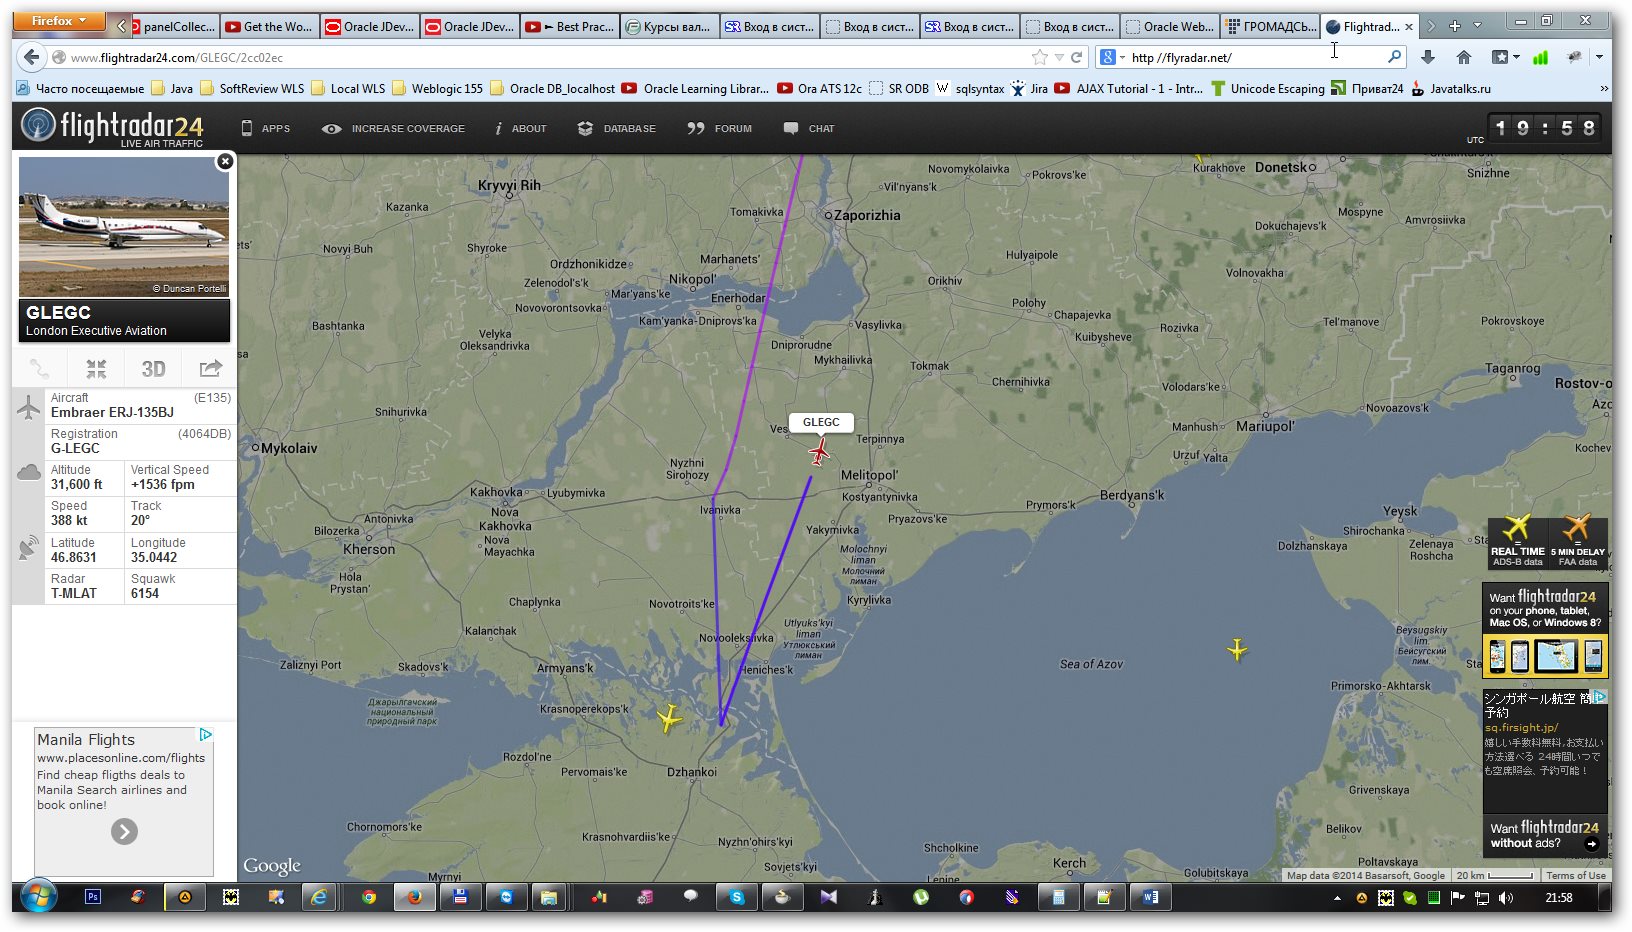
Task: Open the Bookmarks menu button
Action: pyautogui.click(x=1504, y=57)
